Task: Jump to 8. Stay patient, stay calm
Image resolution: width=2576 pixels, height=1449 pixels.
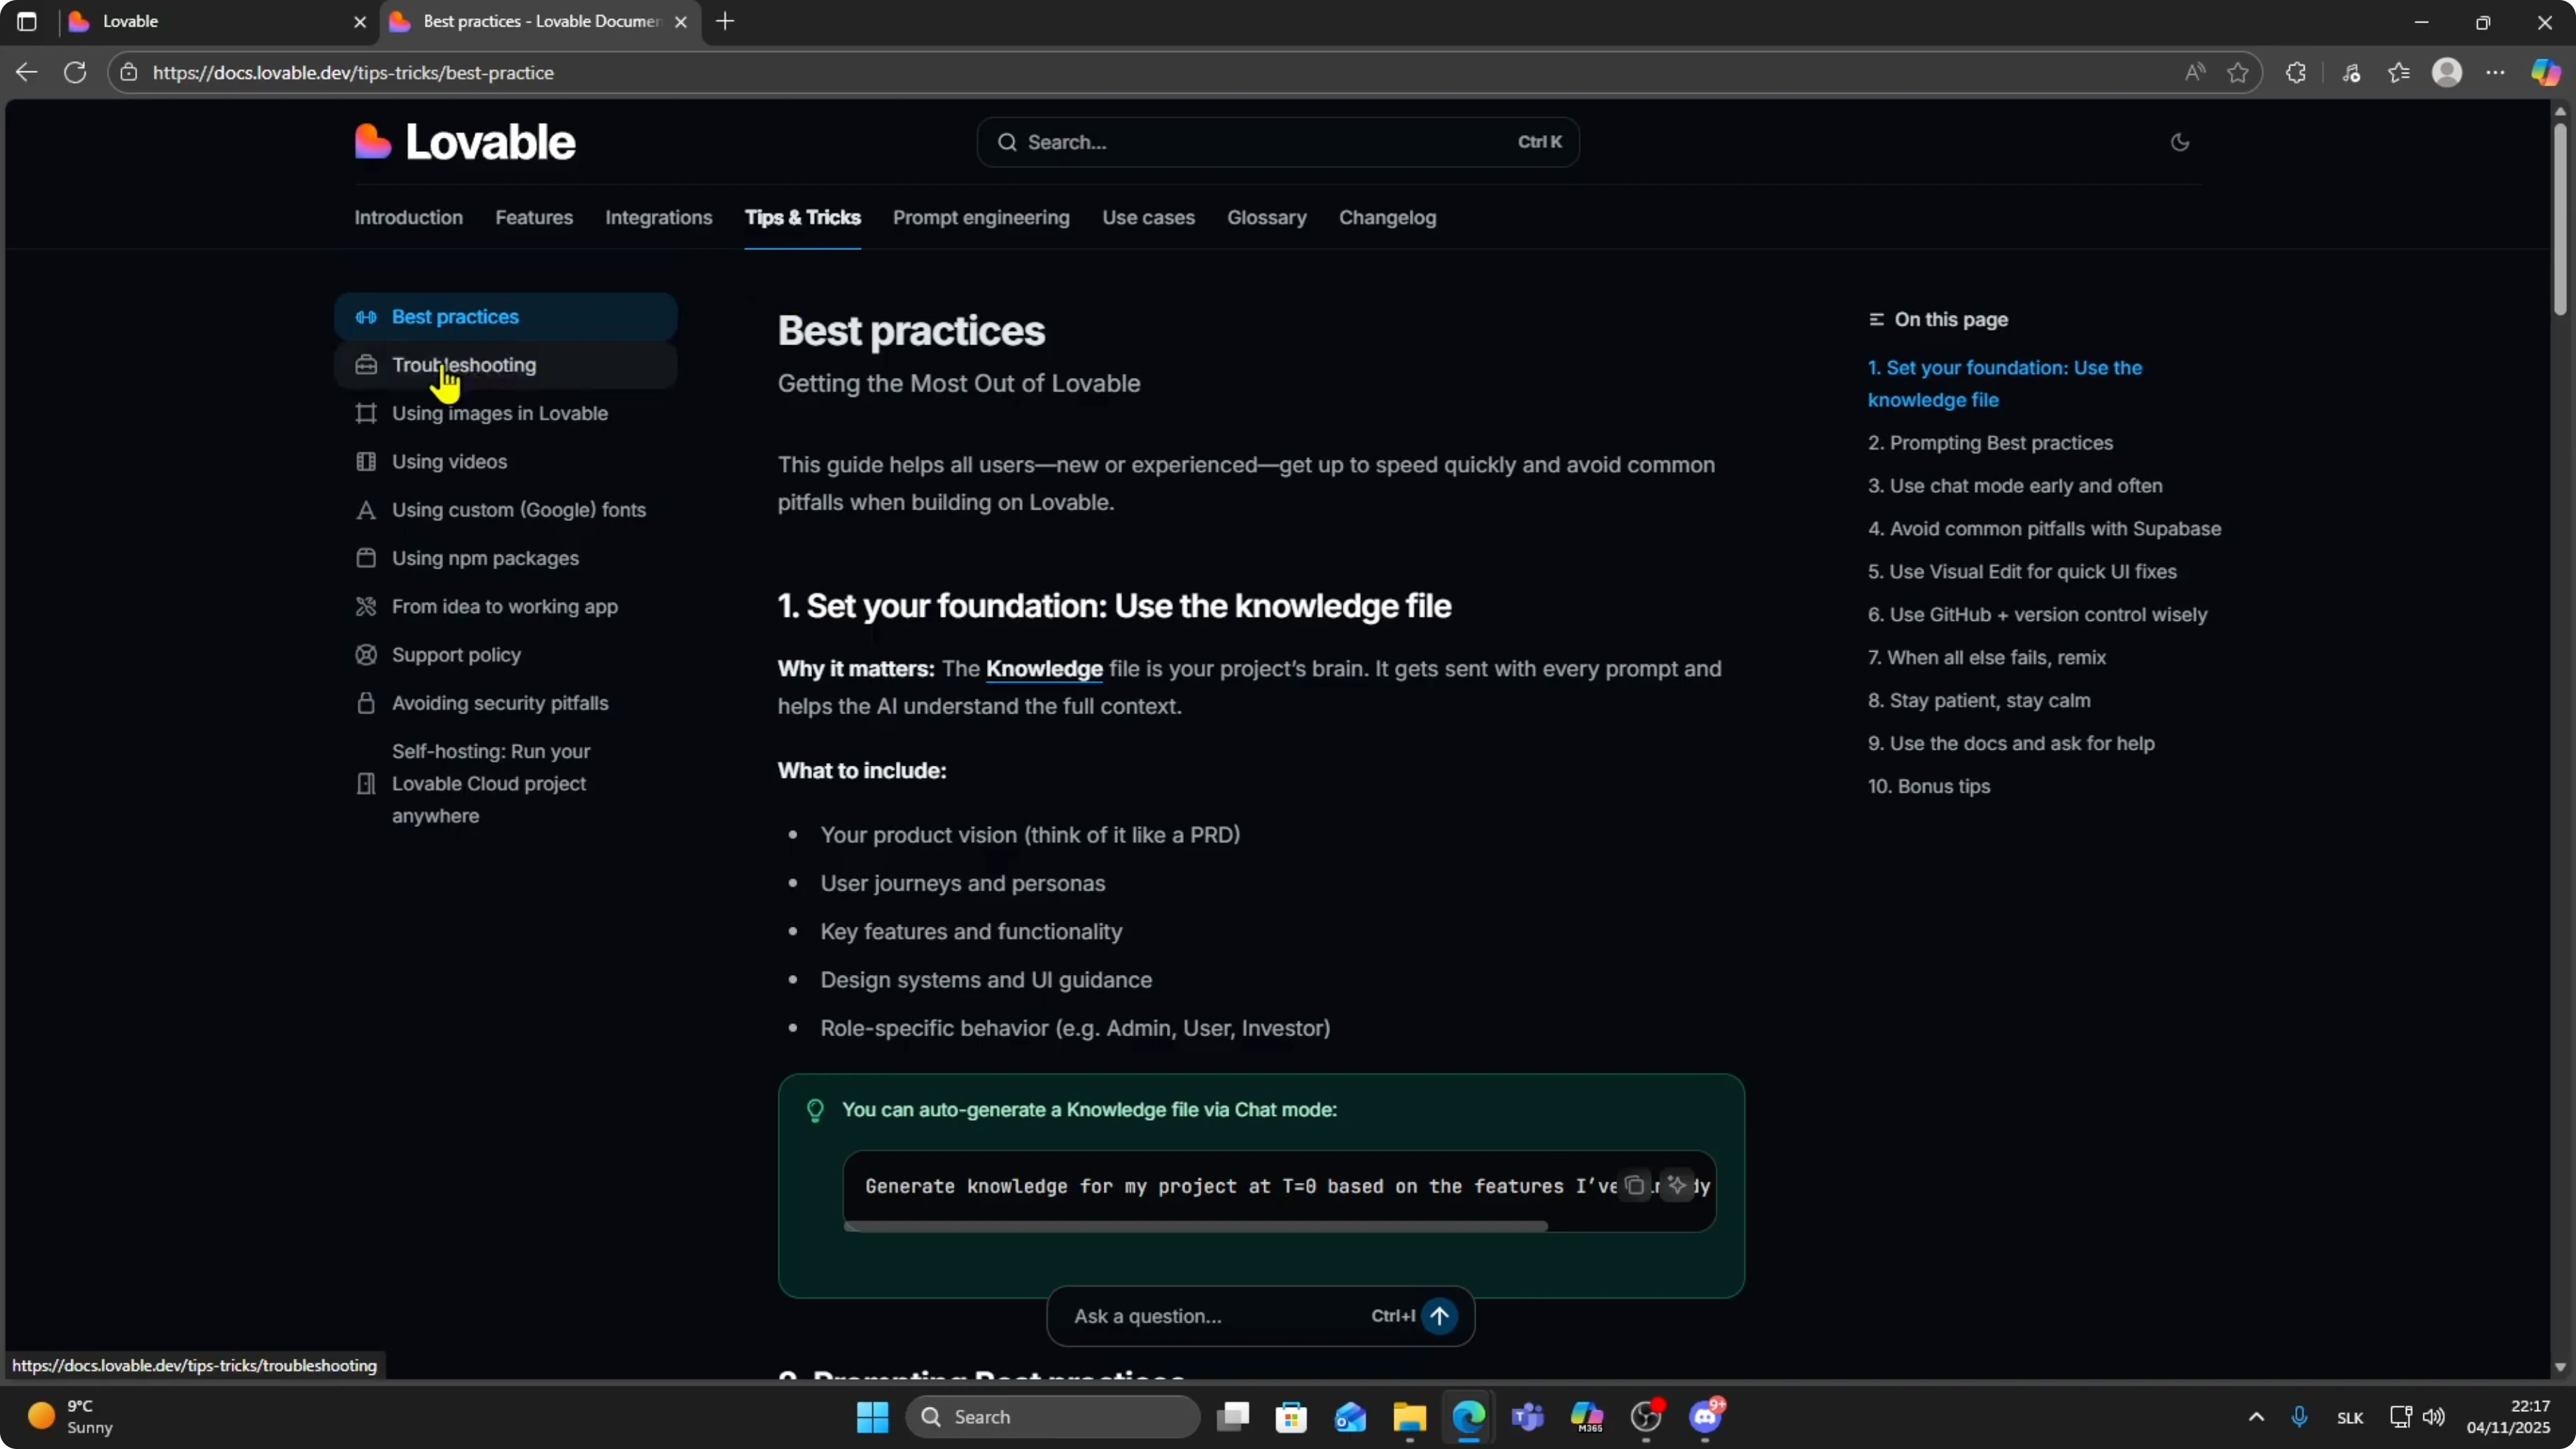Action: click(x=1979, y=701)
